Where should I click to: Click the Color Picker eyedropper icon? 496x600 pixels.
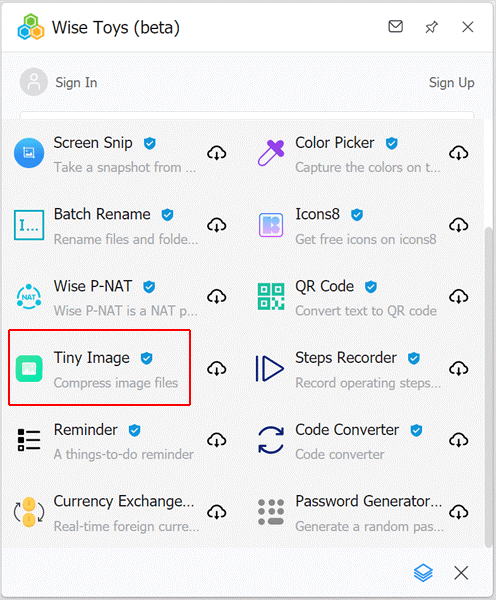coord(271,153)
